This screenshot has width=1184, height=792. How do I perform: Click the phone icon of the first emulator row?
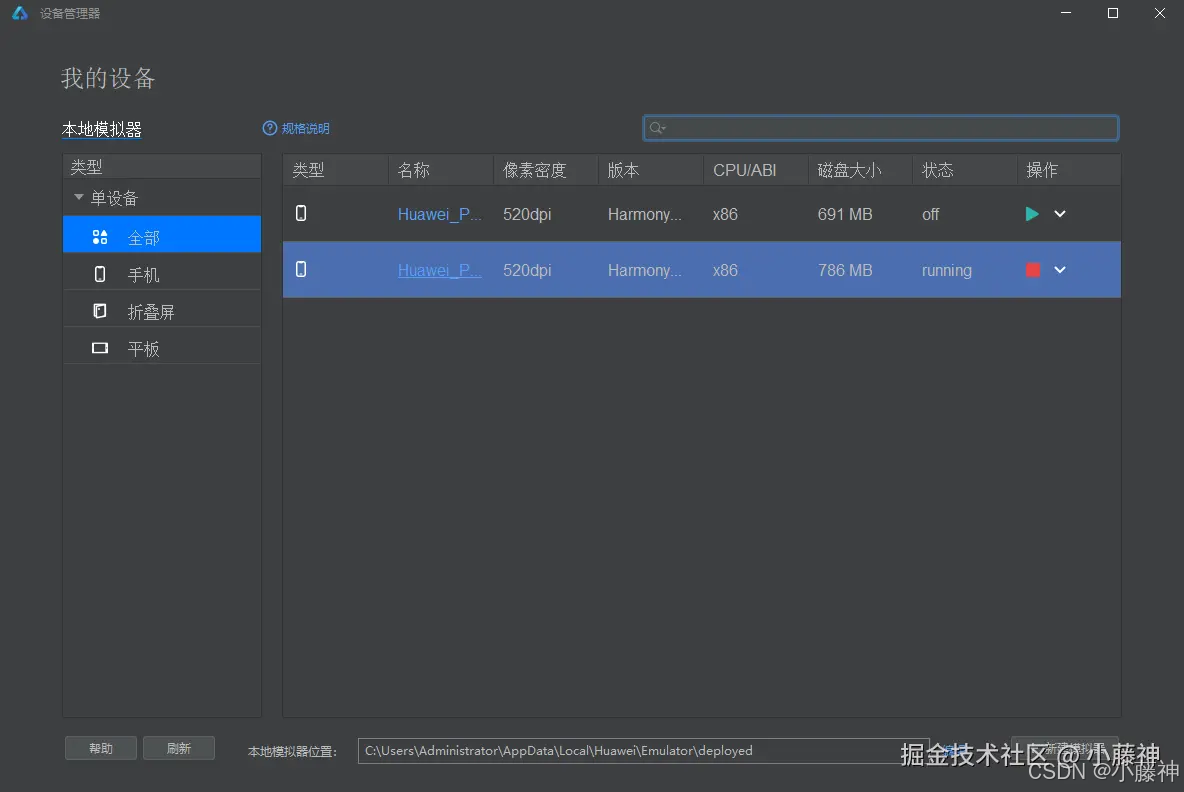[301, 214]
